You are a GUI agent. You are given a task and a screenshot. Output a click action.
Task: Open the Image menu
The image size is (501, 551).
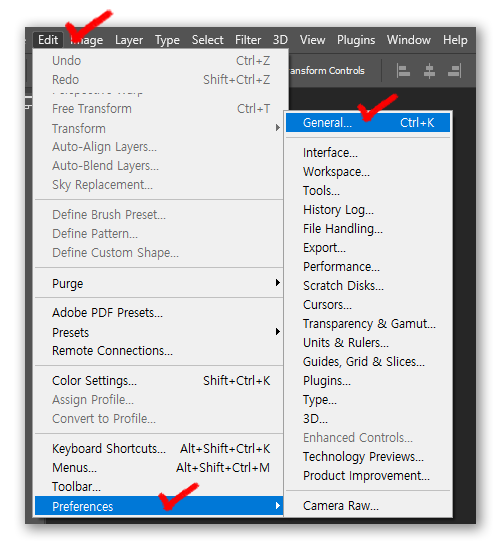(x=86, y=40)
